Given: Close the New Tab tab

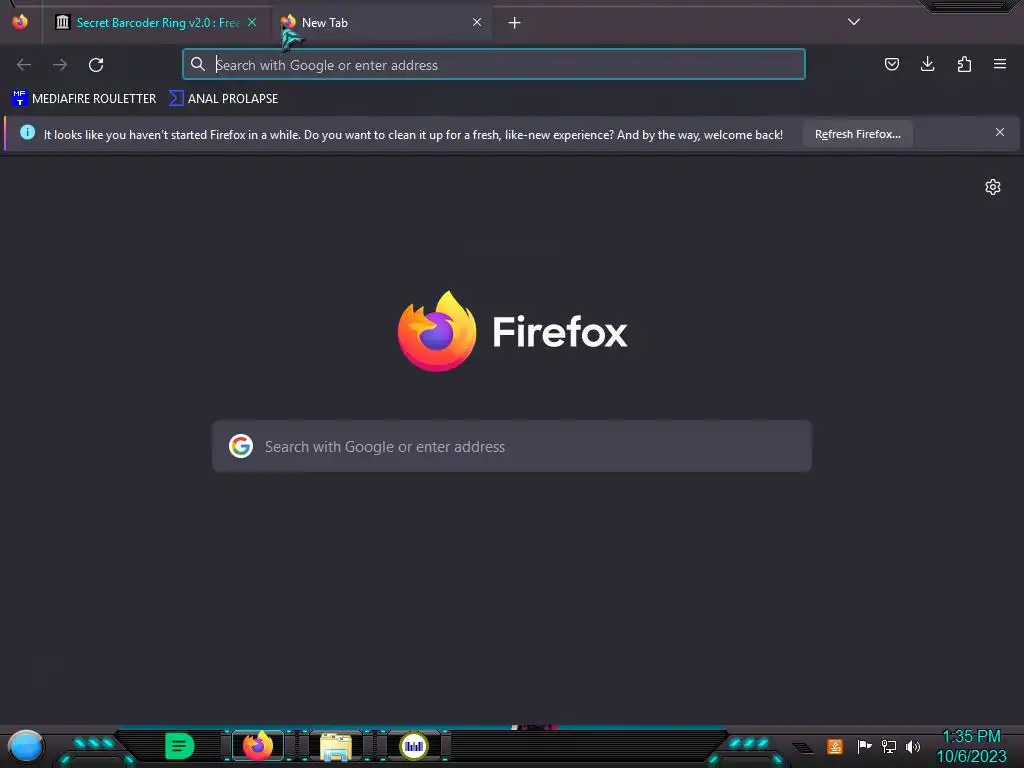Looking at the screenshot, I should 477,22.
